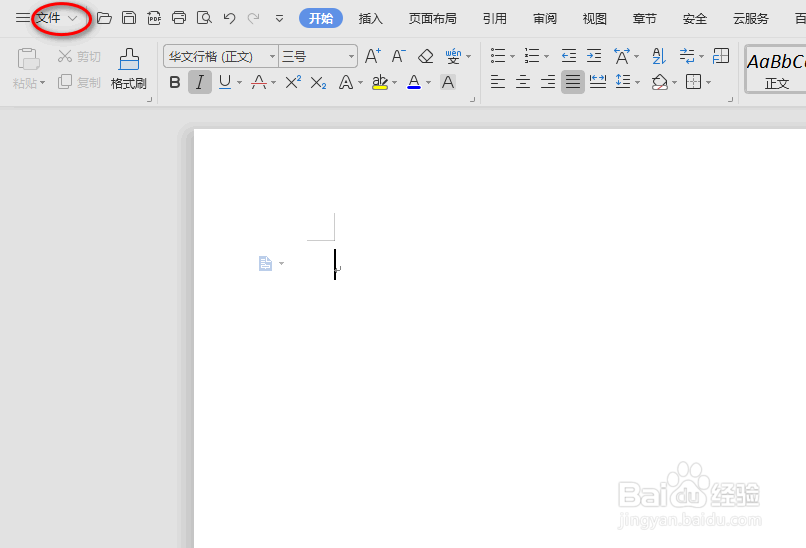The height and width of the screenshot is (548, 806).
Task: Decrease paragraph indent
Action: pyautogui.click(x=569, y=56)
